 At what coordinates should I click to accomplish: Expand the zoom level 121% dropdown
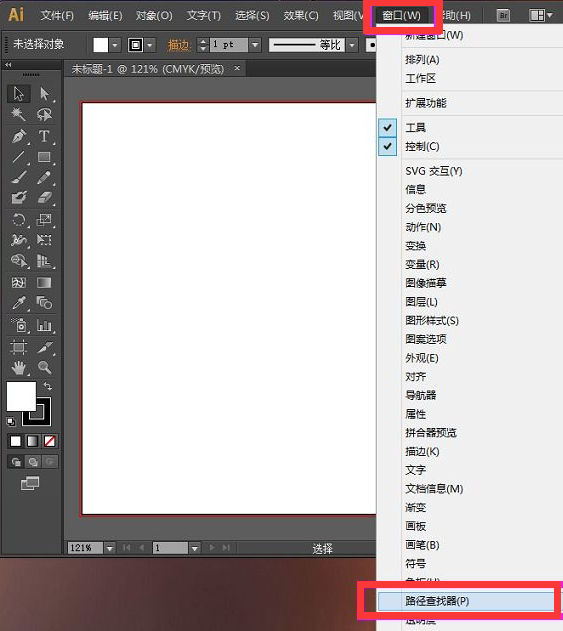pyautogui.click(x=109, y=548)
